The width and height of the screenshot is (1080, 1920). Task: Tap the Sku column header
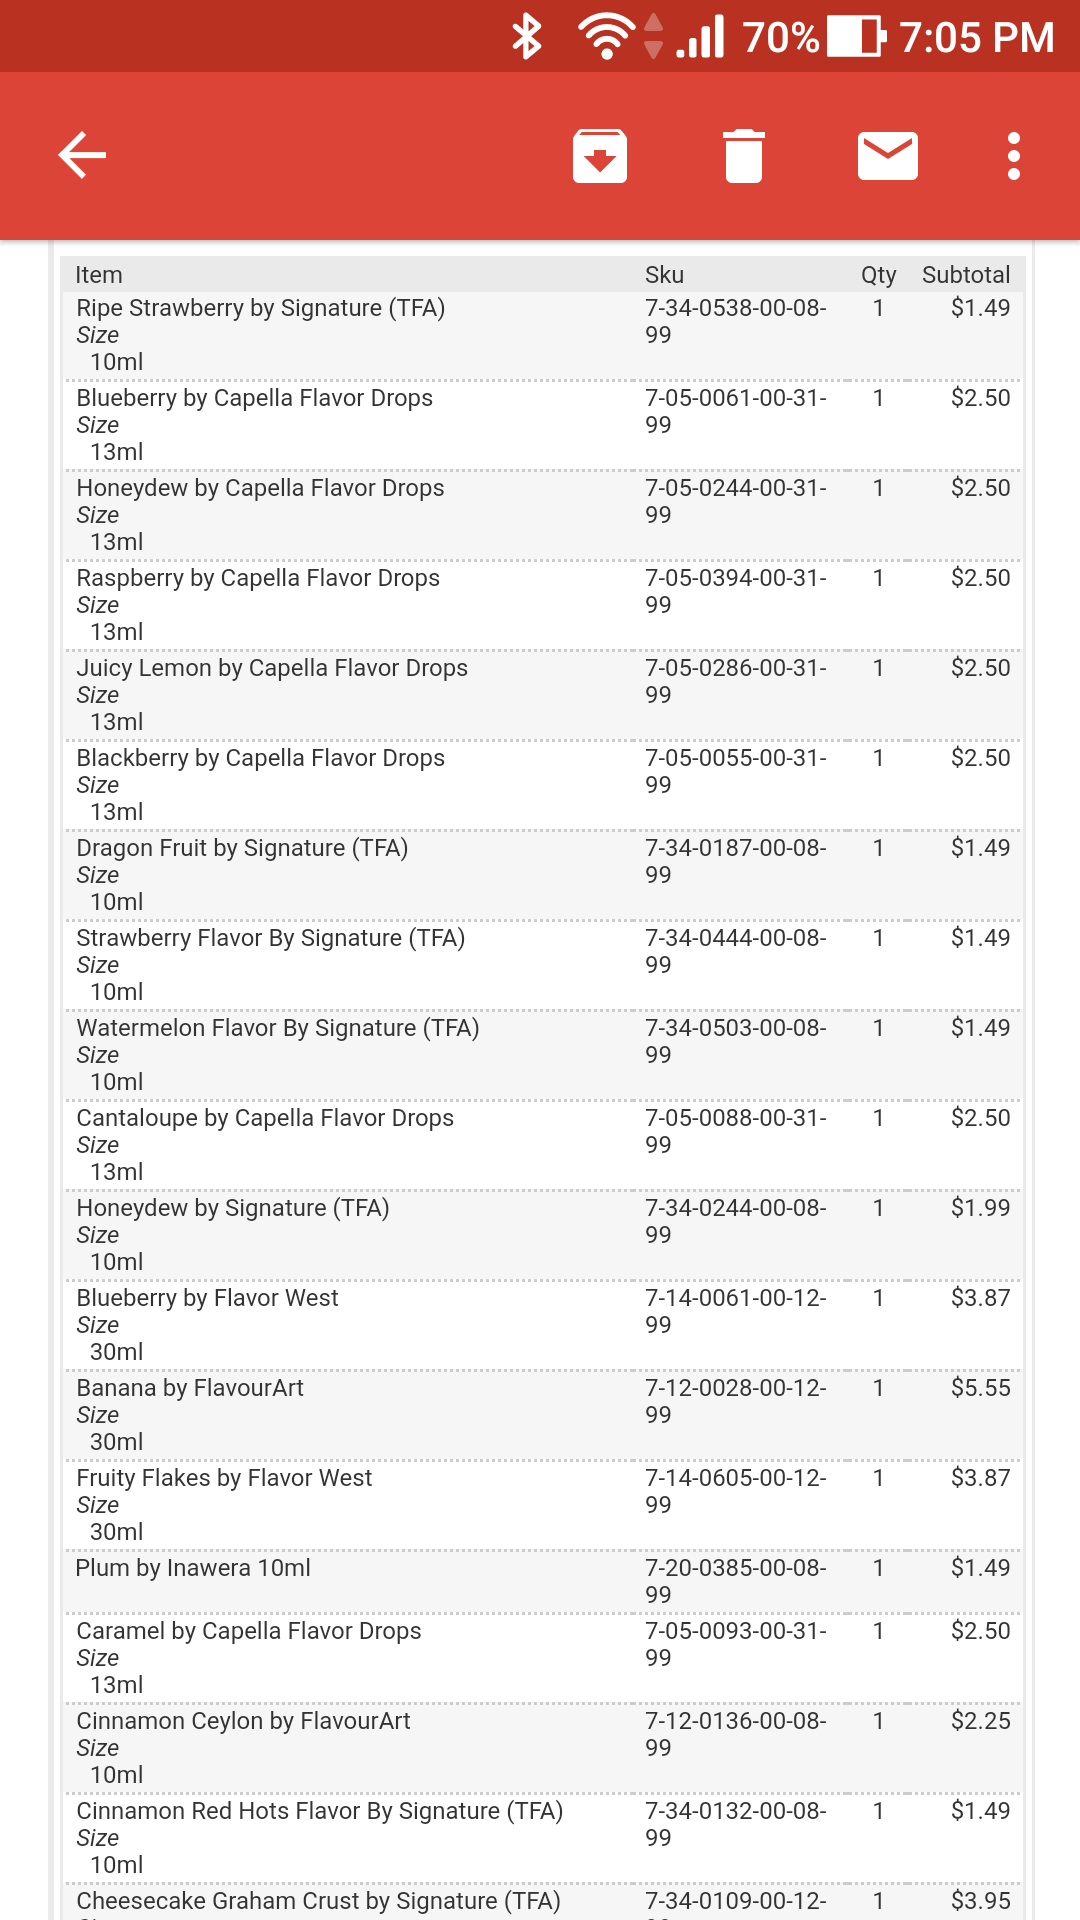click(x=665, y=275)
